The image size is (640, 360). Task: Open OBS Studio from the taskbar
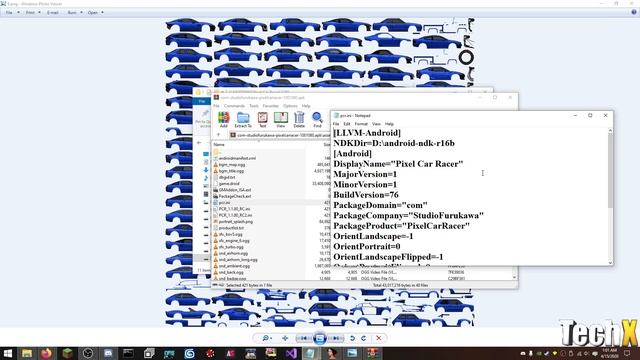tap(87, 353)
